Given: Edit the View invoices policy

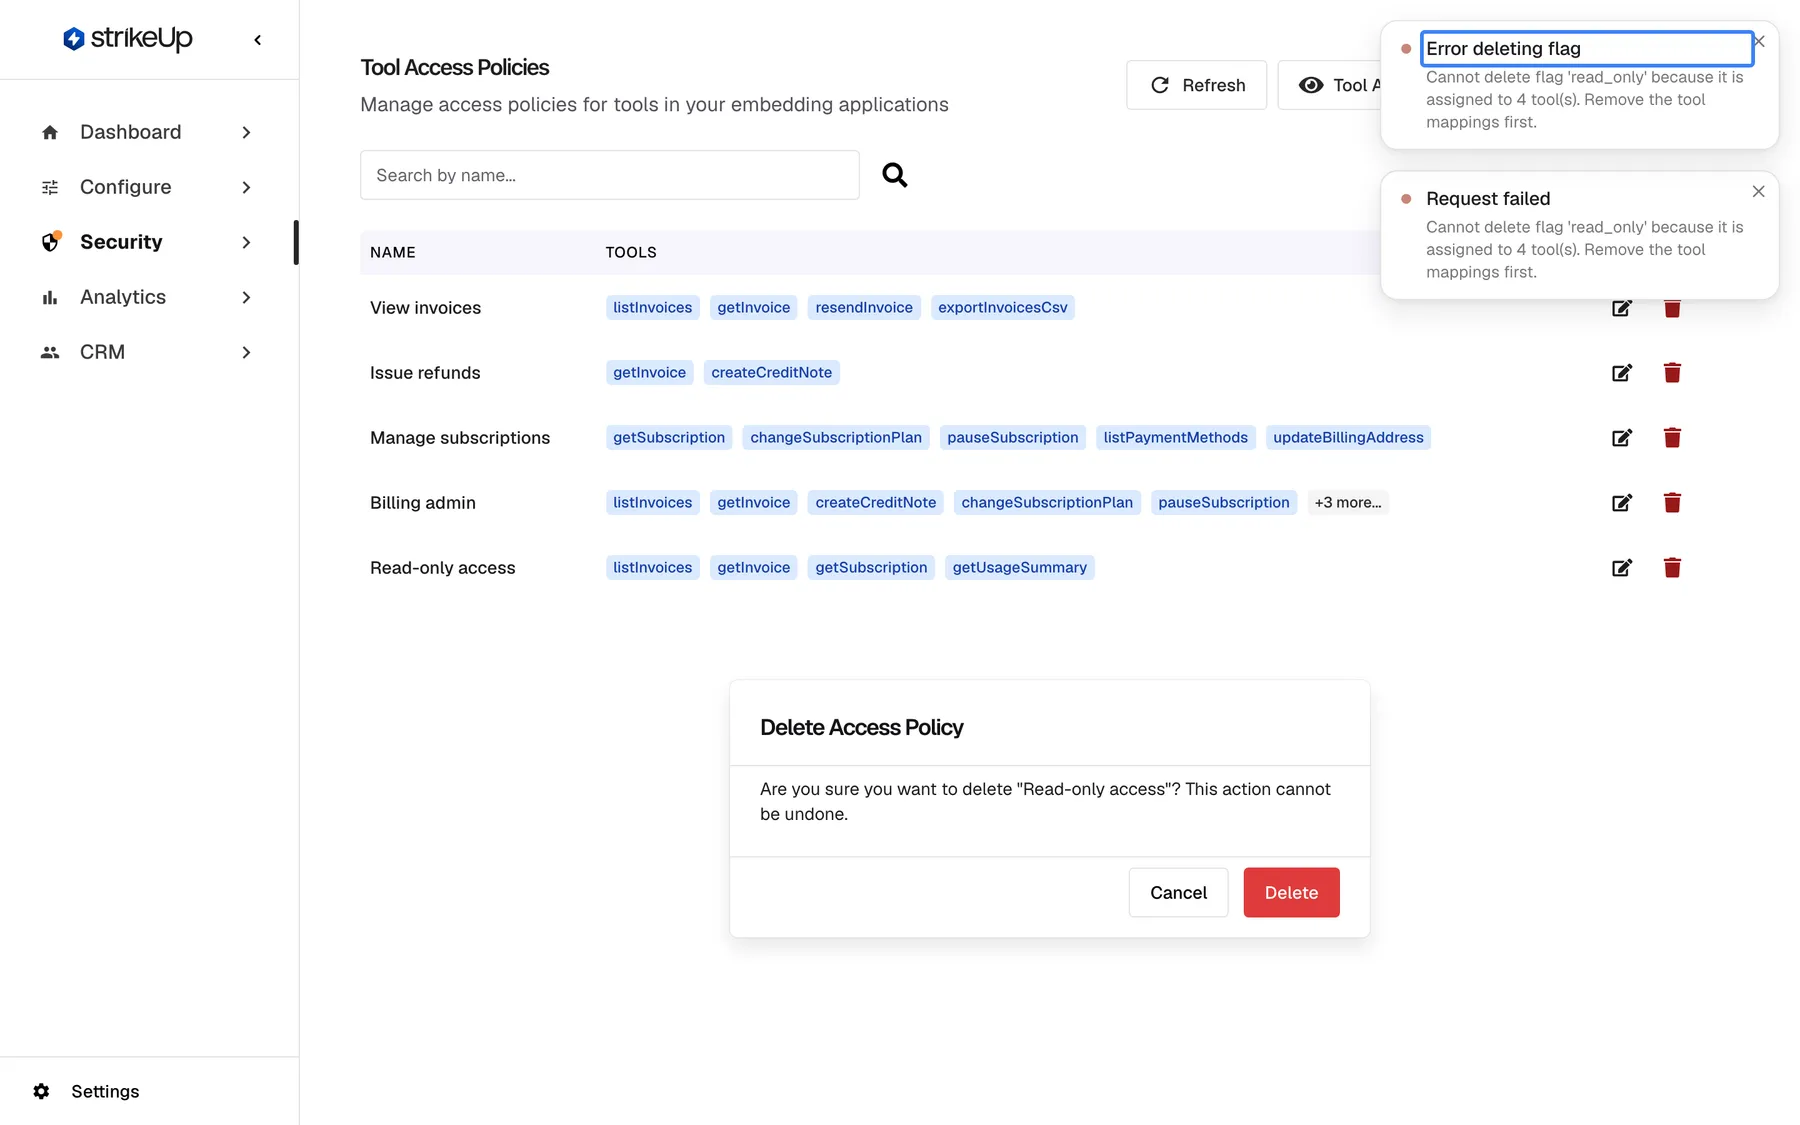Looking at the screenshot, I should (x=1622, y=308).
